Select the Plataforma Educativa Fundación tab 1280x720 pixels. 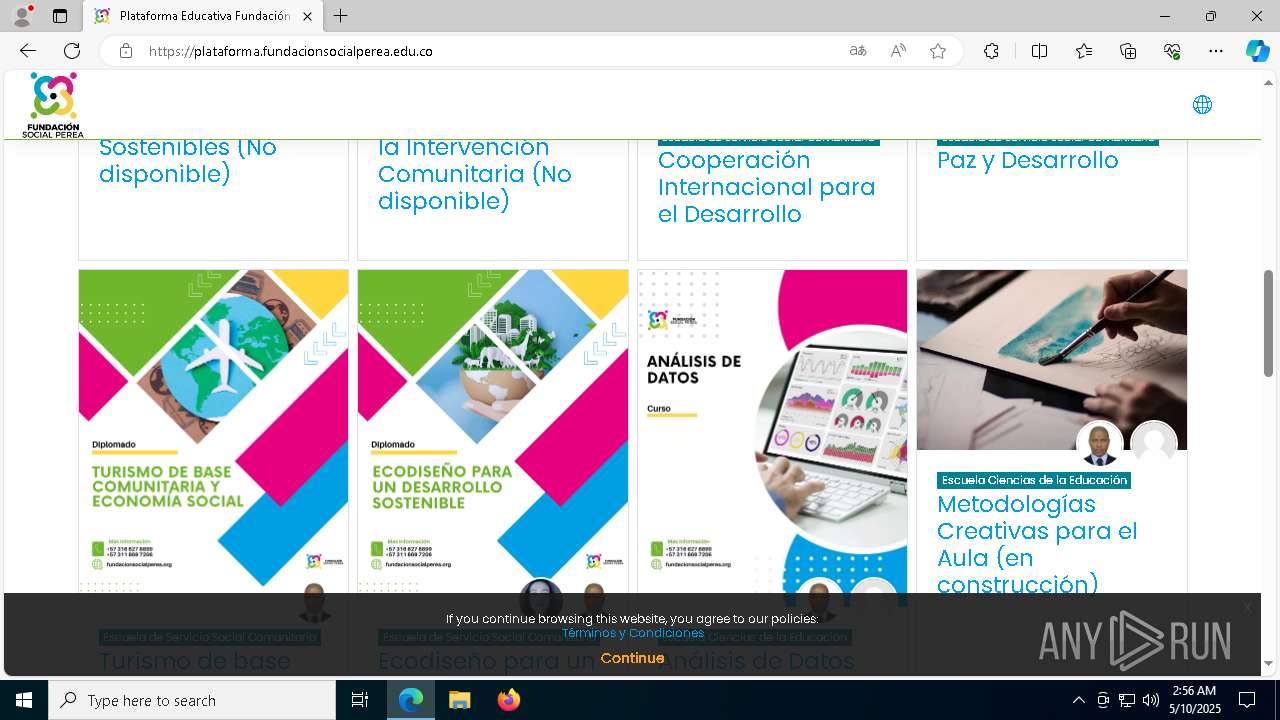[x=203, y=16]
